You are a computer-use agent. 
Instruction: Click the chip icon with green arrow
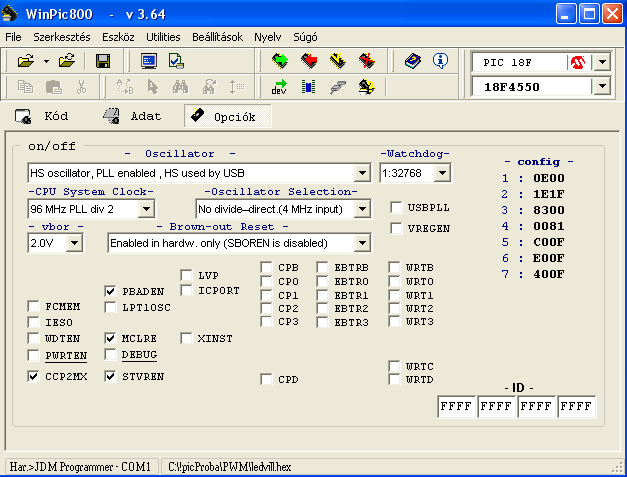click(280, 61)
